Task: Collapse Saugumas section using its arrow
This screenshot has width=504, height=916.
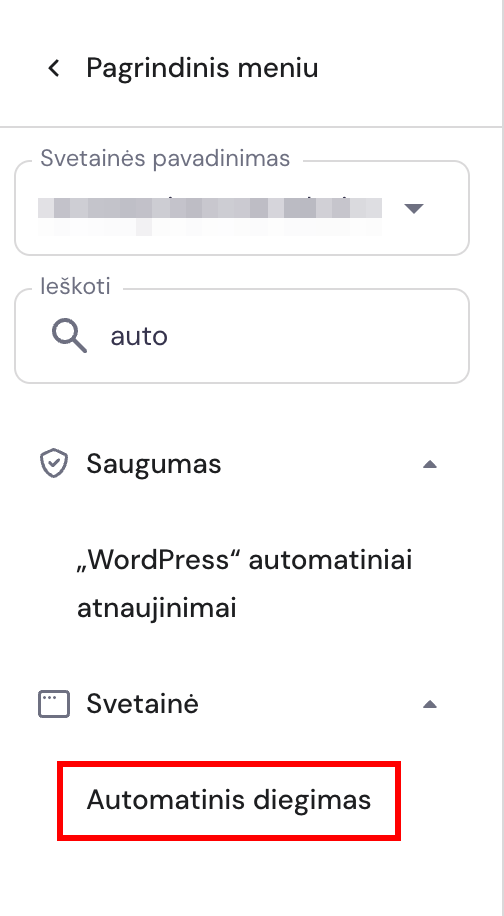Action: coord(430,464)
